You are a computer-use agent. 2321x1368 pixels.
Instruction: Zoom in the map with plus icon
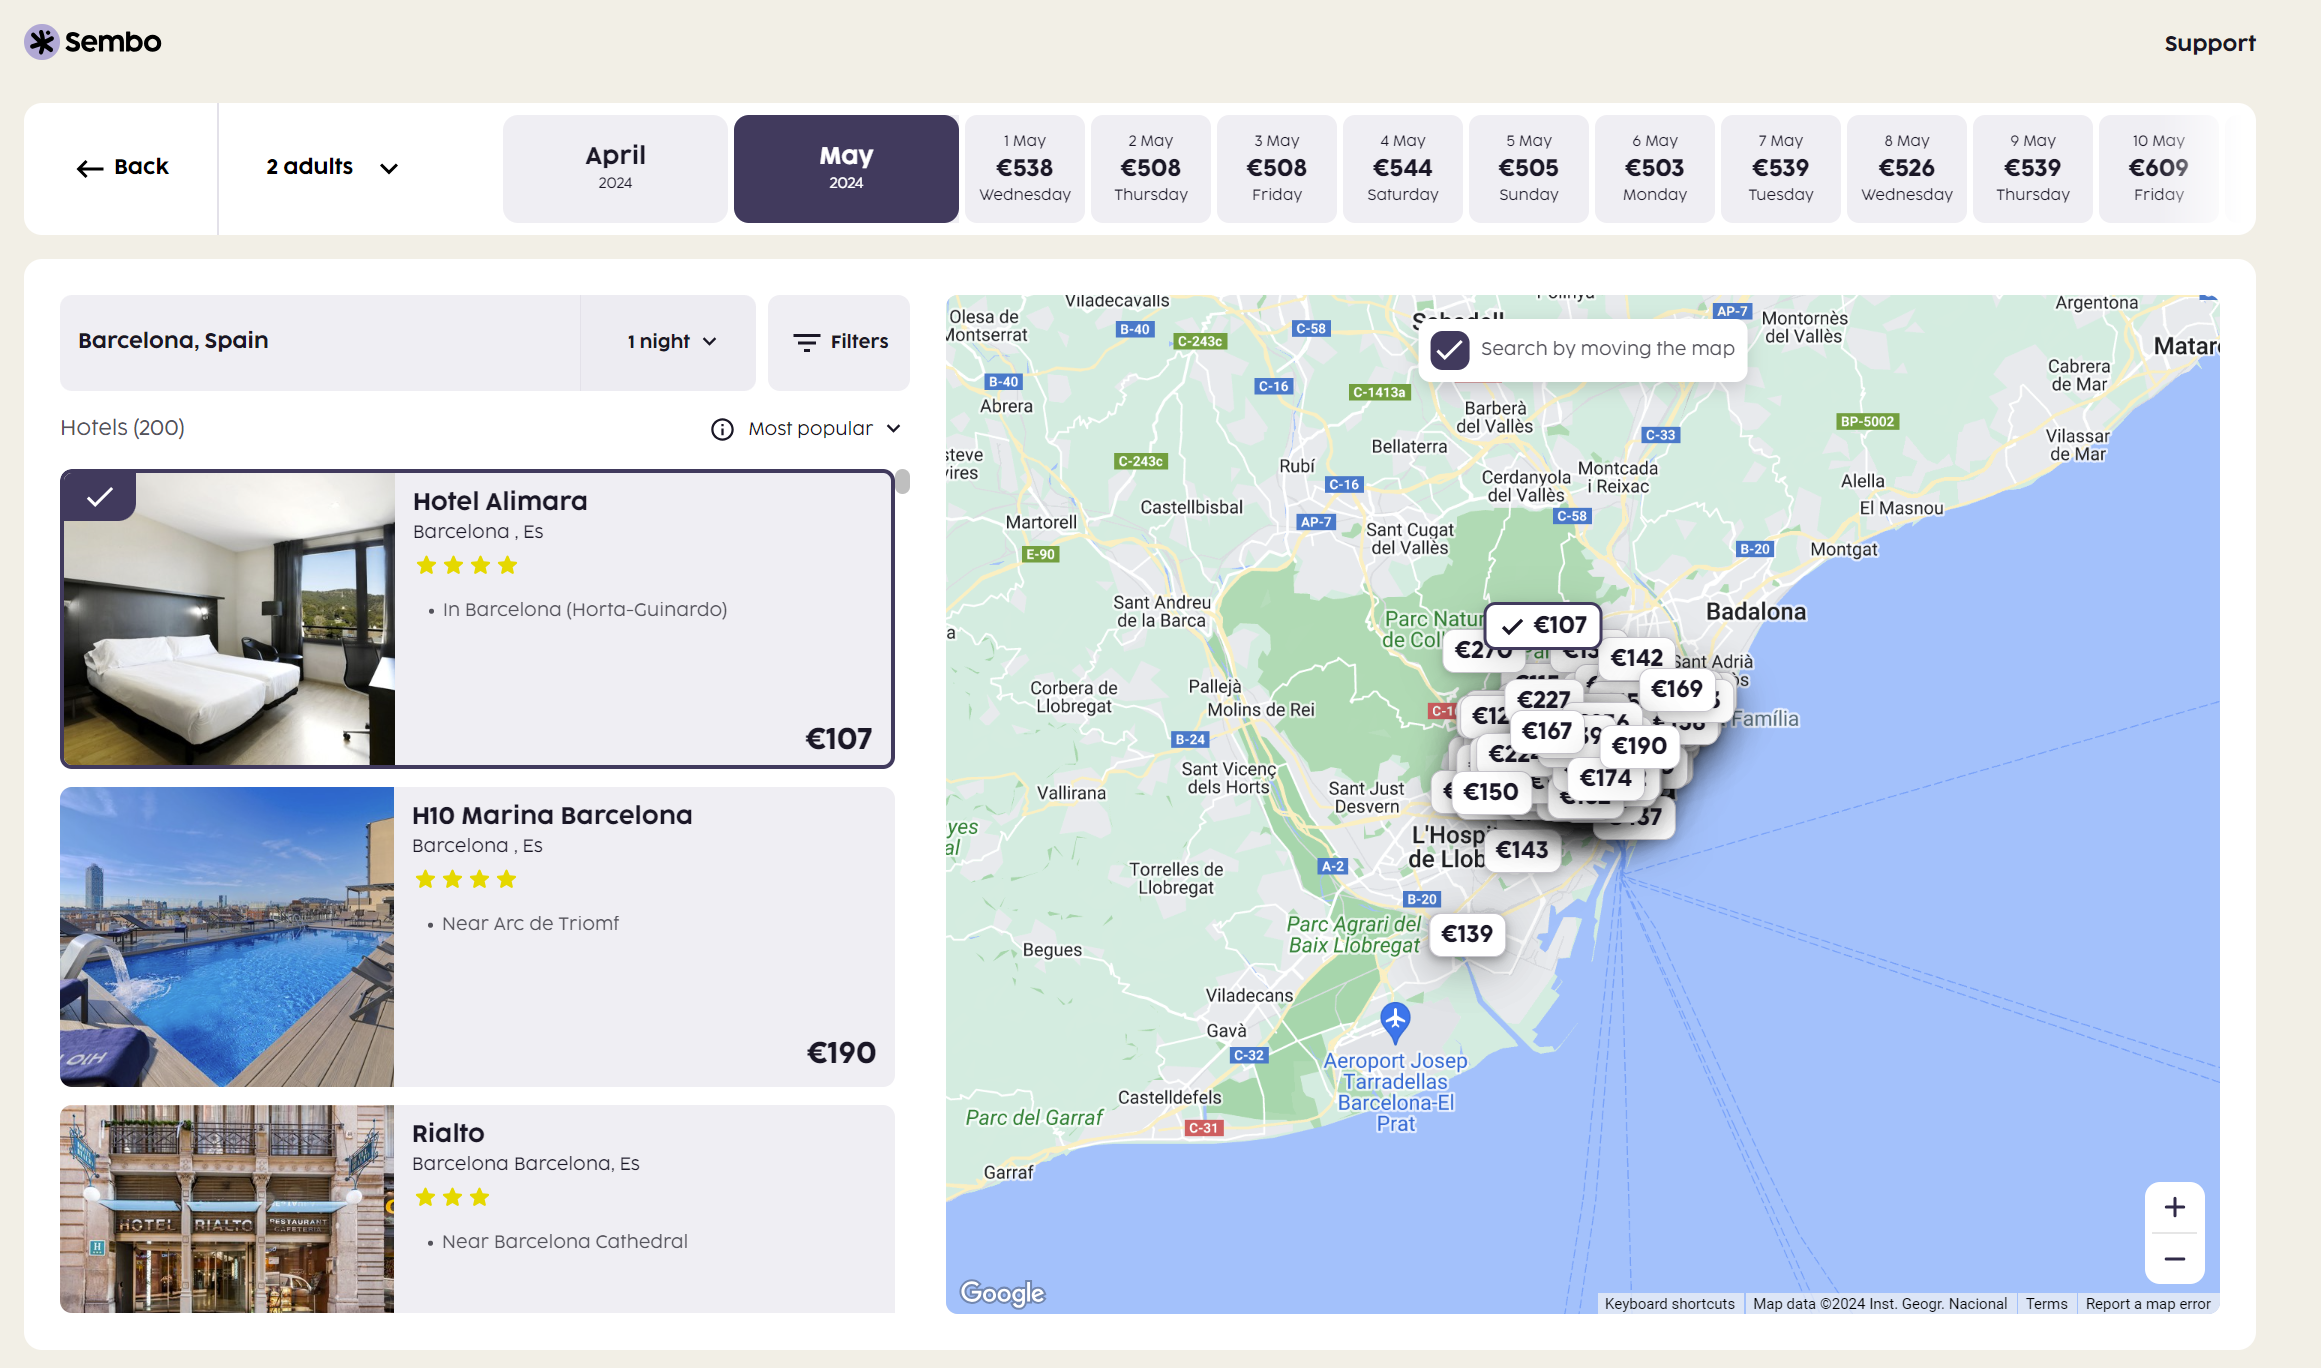click(2174, 1207)
